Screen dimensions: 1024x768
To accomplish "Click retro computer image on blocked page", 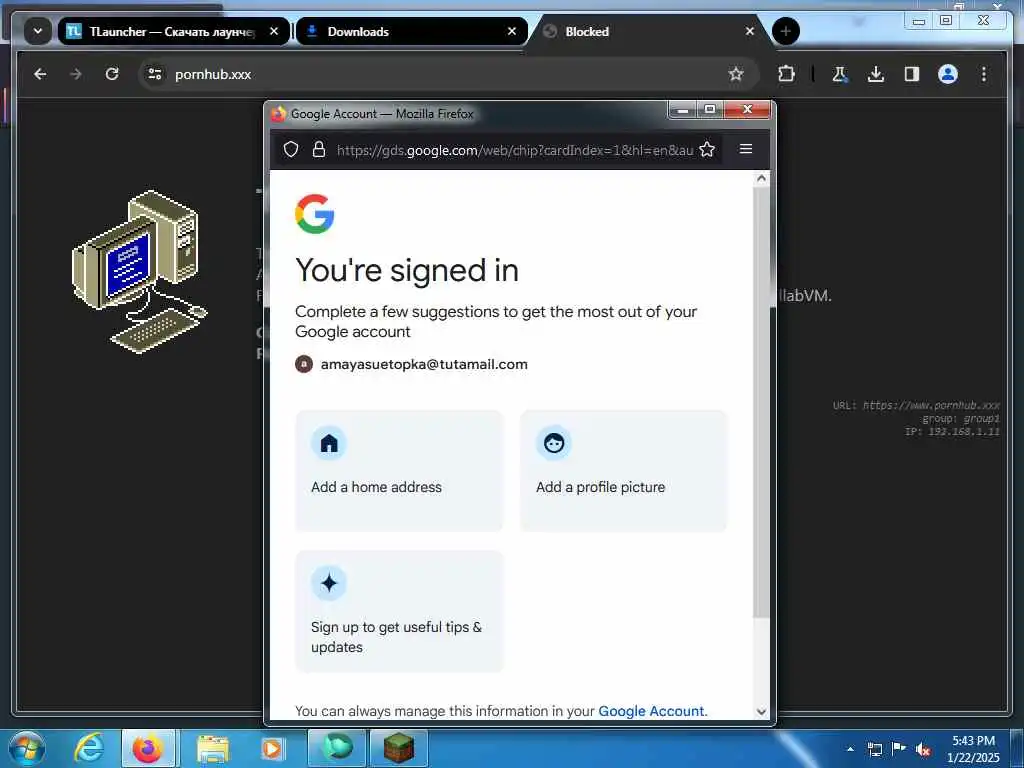I will (x=139, y=271).
